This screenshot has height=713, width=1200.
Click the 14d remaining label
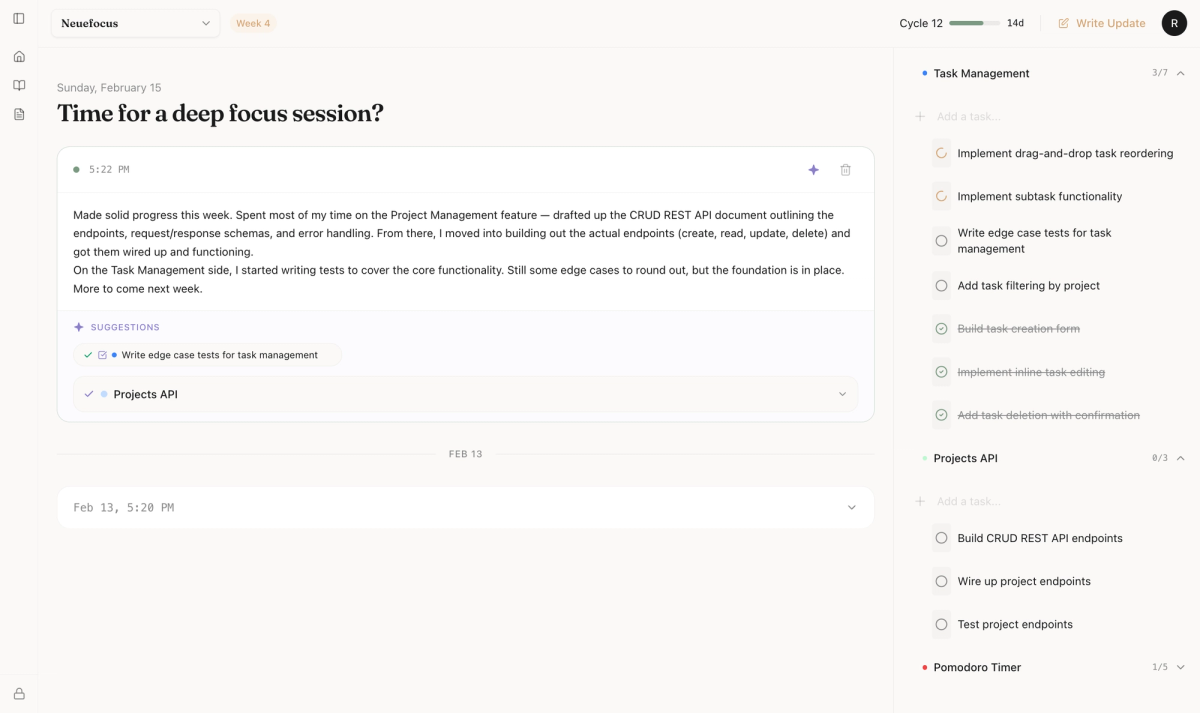pyautogui.click(x=1015, y=23)
